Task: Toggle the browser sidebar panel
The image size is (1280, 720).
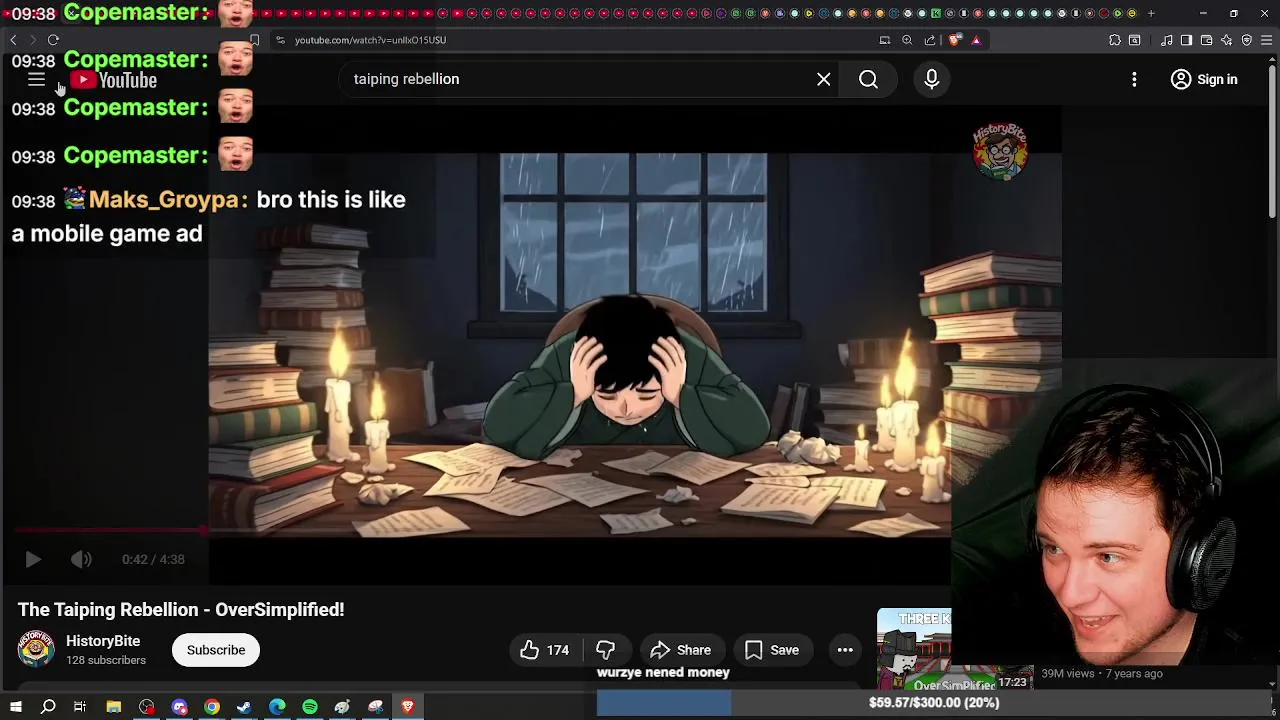Action: (1186, 40)
